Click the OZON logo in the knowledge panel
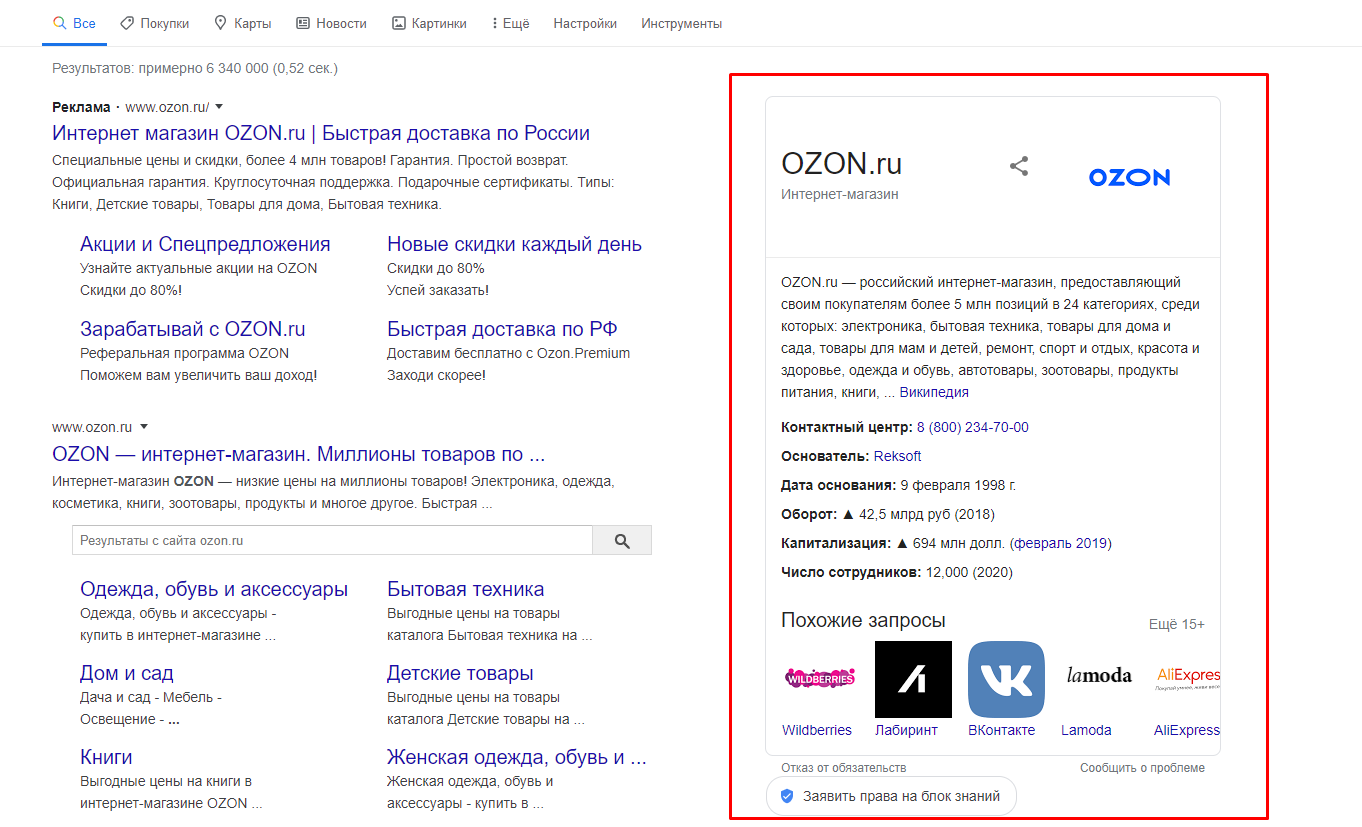 pyautogui.click(x=1129, y=178)
